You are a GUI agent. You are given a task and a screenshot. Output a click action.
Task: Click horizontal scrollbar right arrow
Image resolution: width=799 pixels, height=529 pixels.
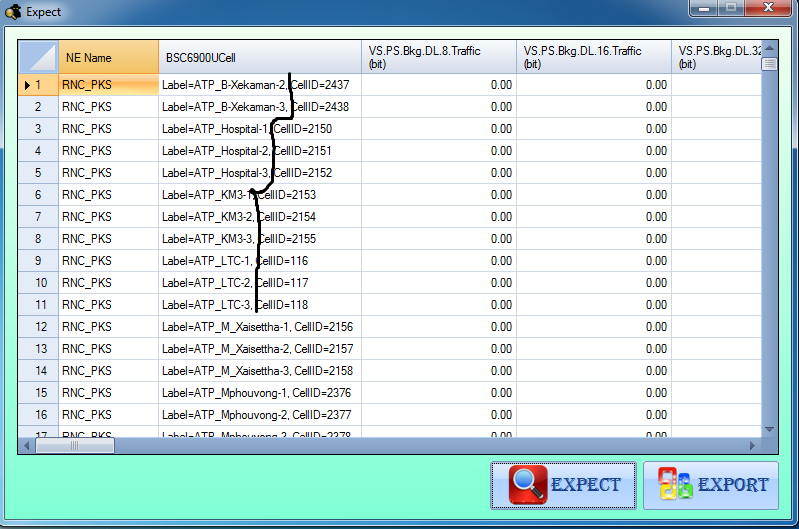pyautogui.click(x=753, y=446)
